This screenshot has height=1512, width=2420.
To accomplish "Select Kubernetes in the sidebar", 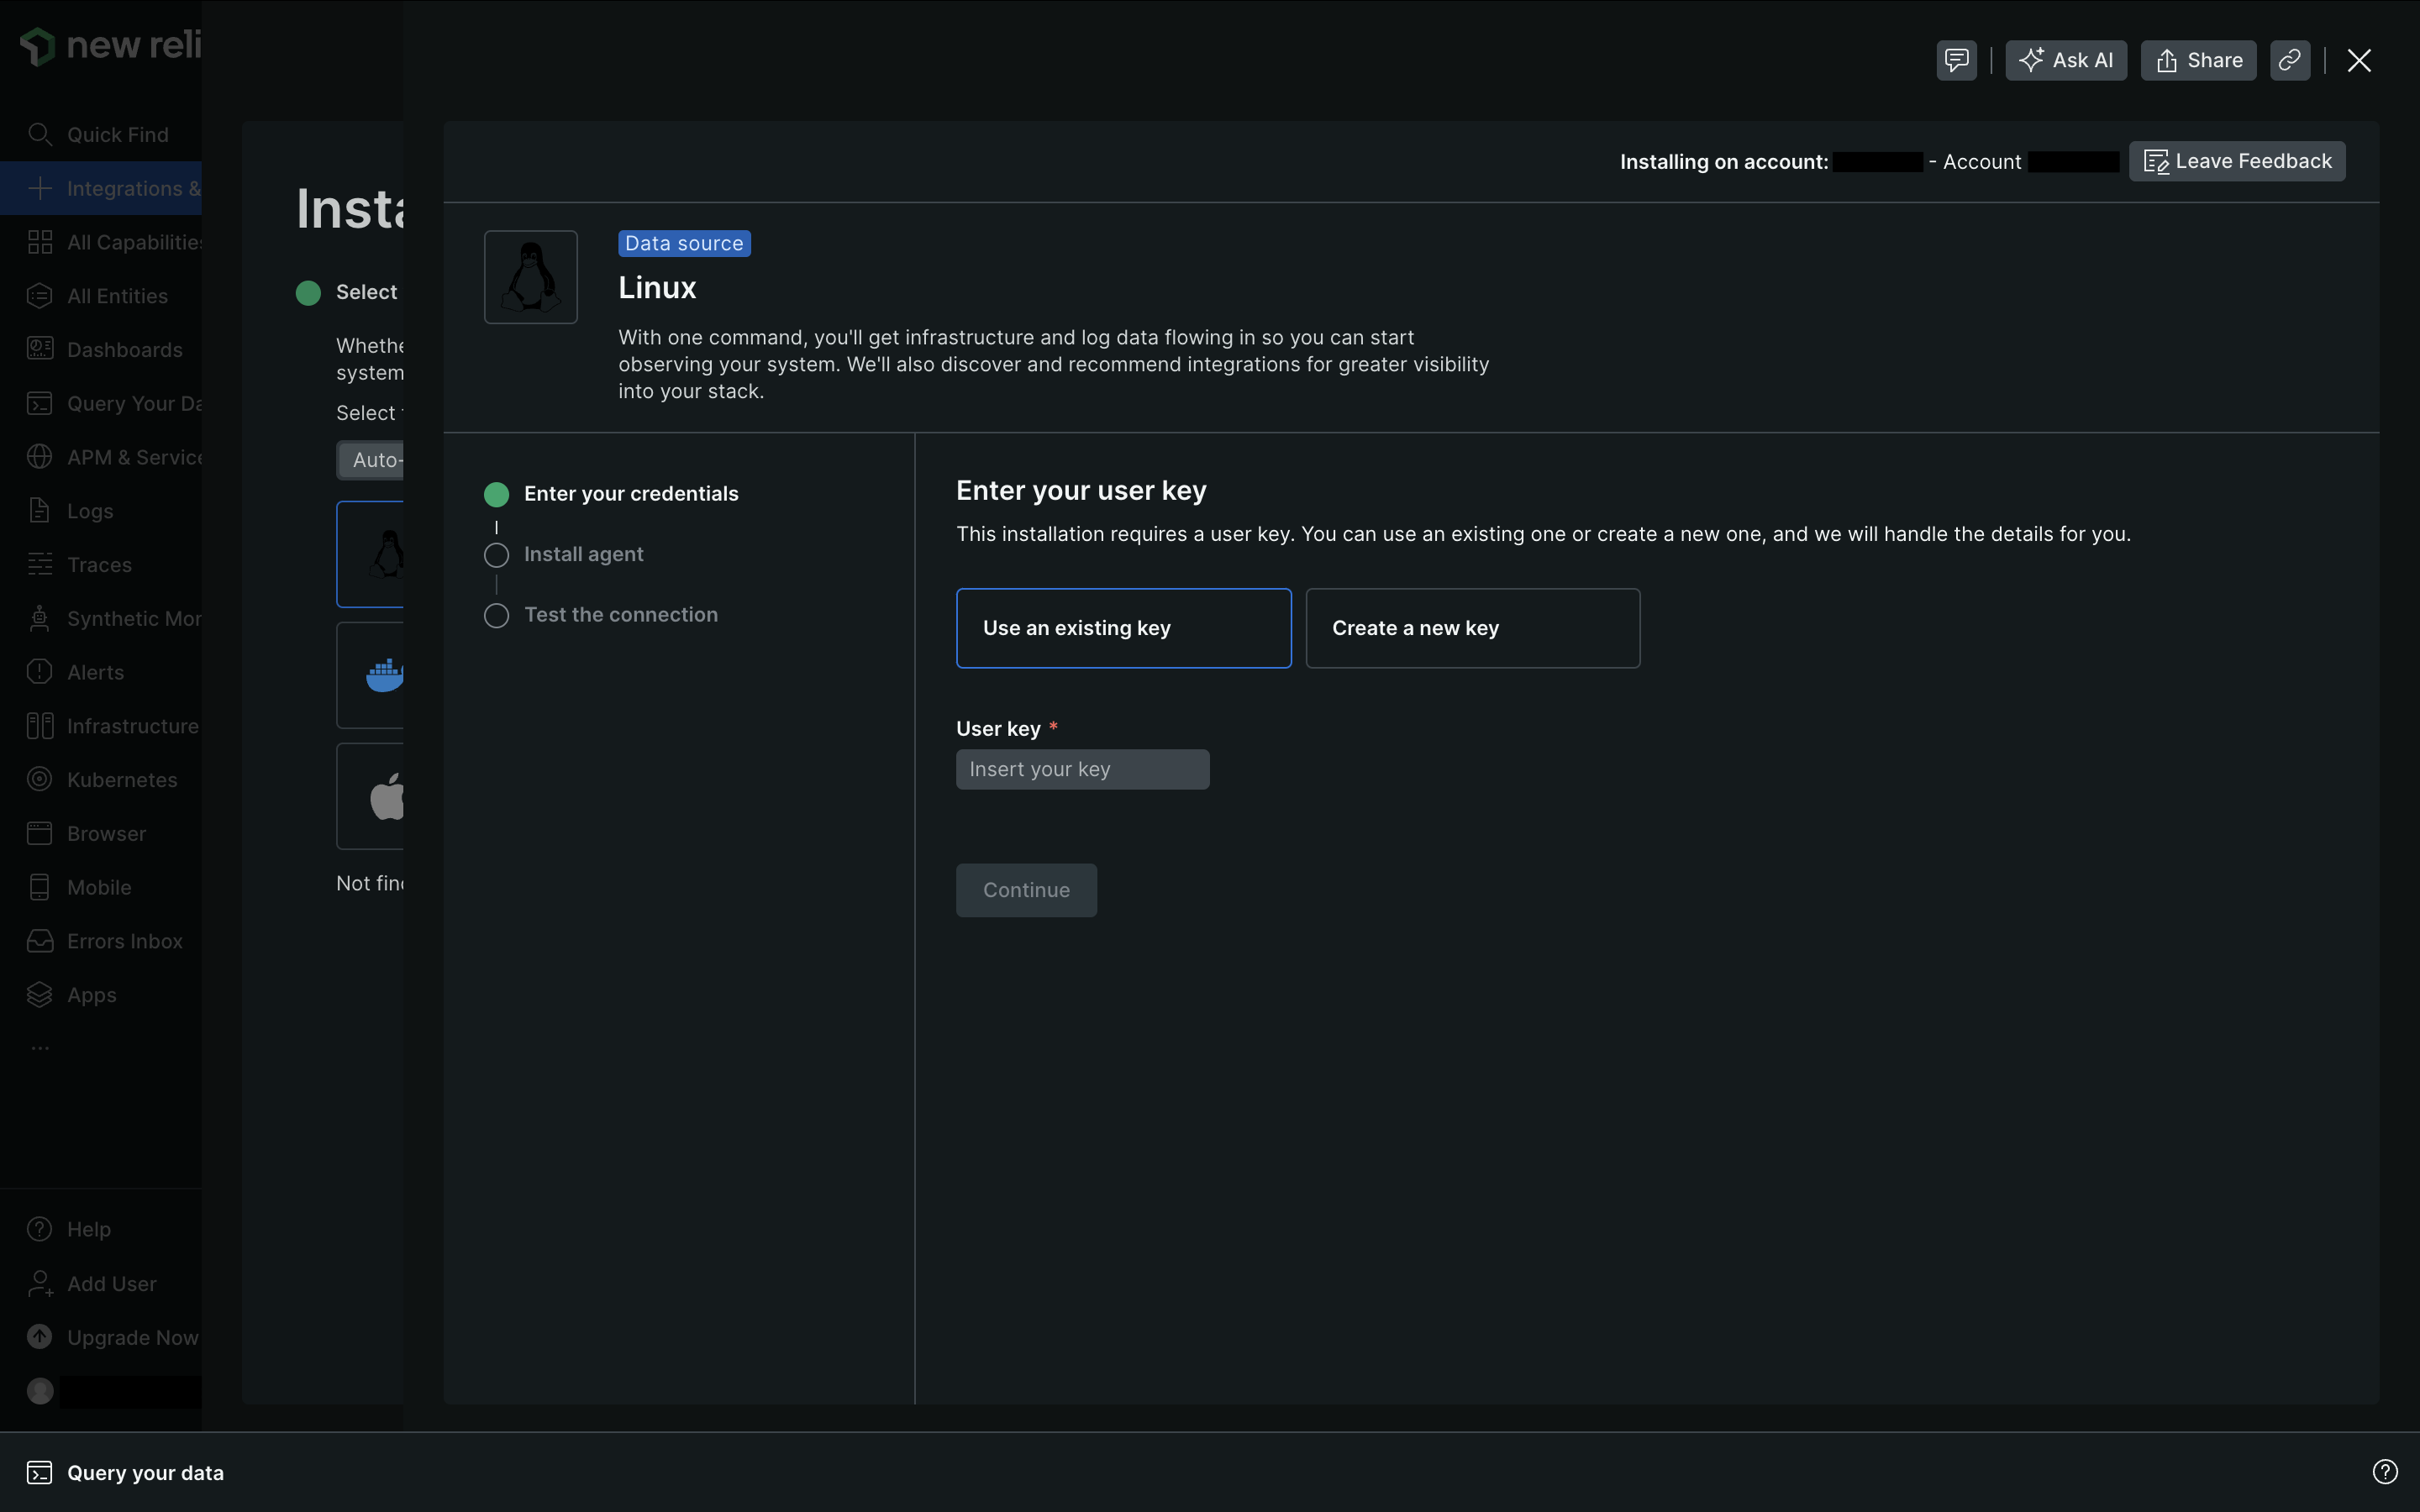I will [121, 779].
